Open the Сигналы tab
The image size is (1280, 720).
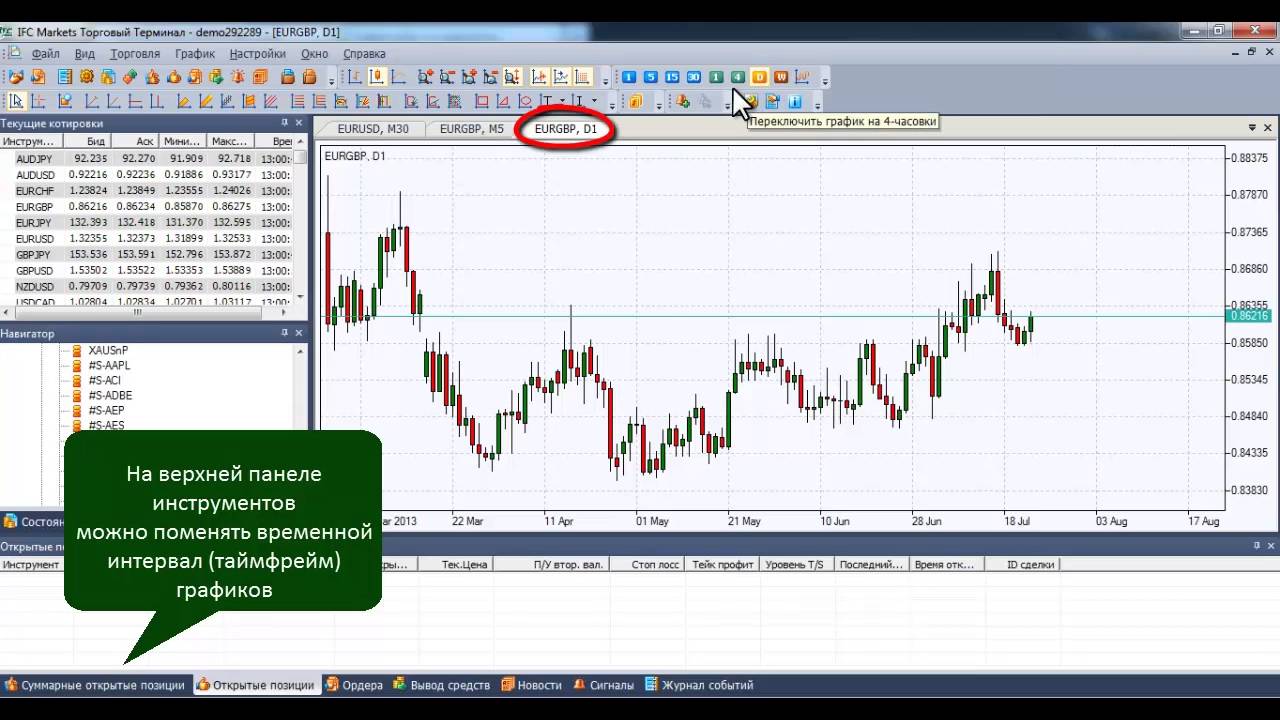pos(604,685)
